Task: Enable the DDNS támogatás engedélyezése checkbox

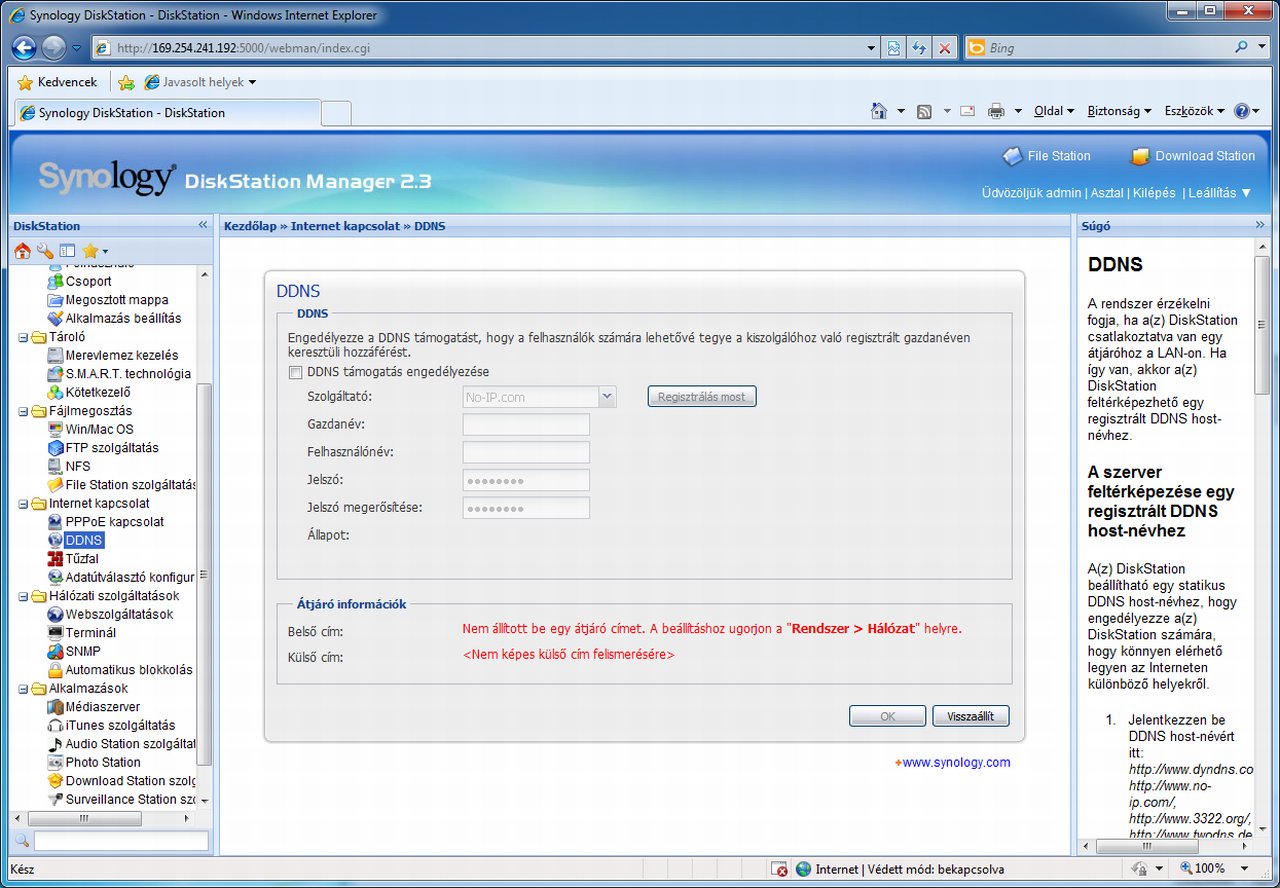Action: point(295,373)
